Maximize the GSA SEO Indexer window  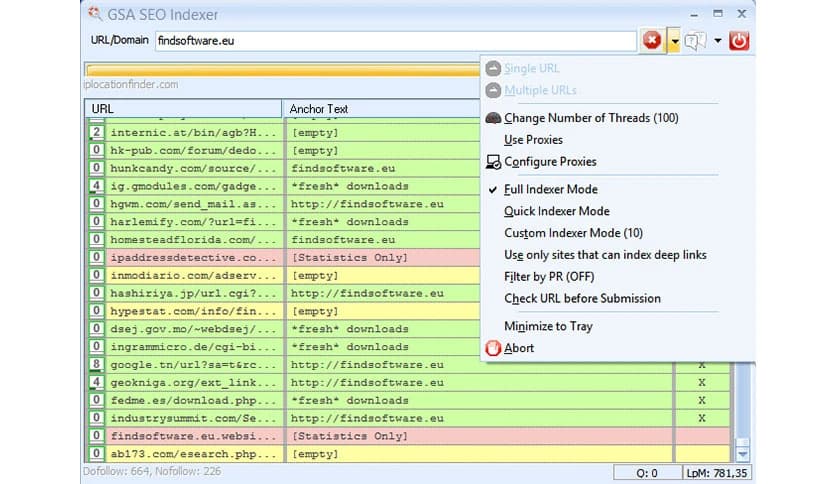[718, 14]
